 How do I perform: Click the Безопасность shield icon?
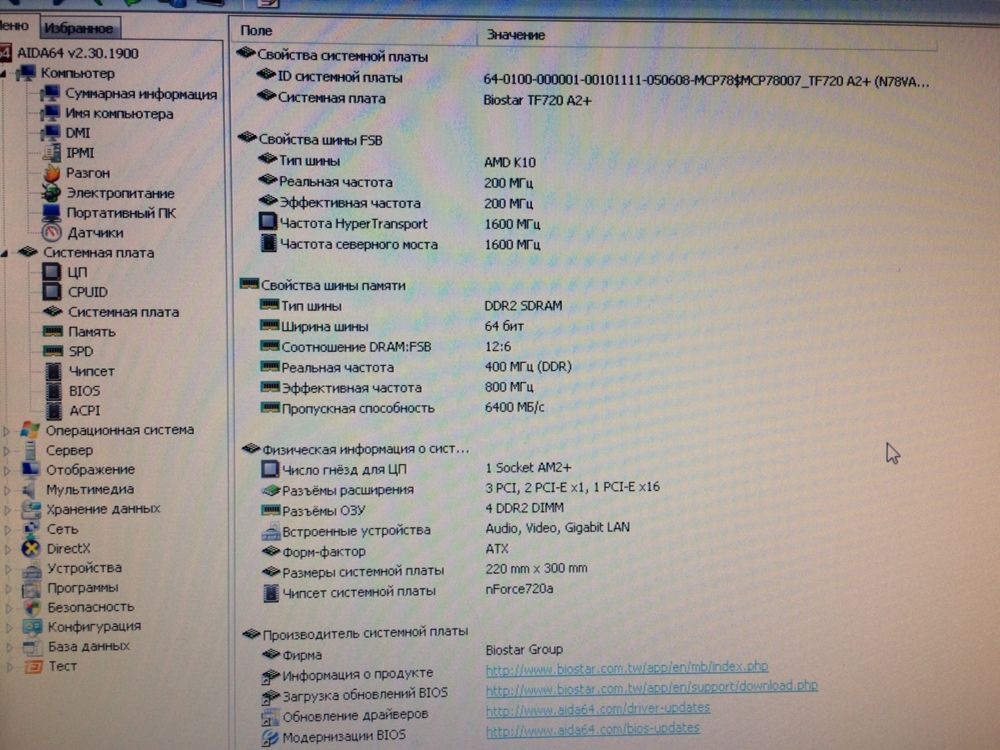click(32, 607)
